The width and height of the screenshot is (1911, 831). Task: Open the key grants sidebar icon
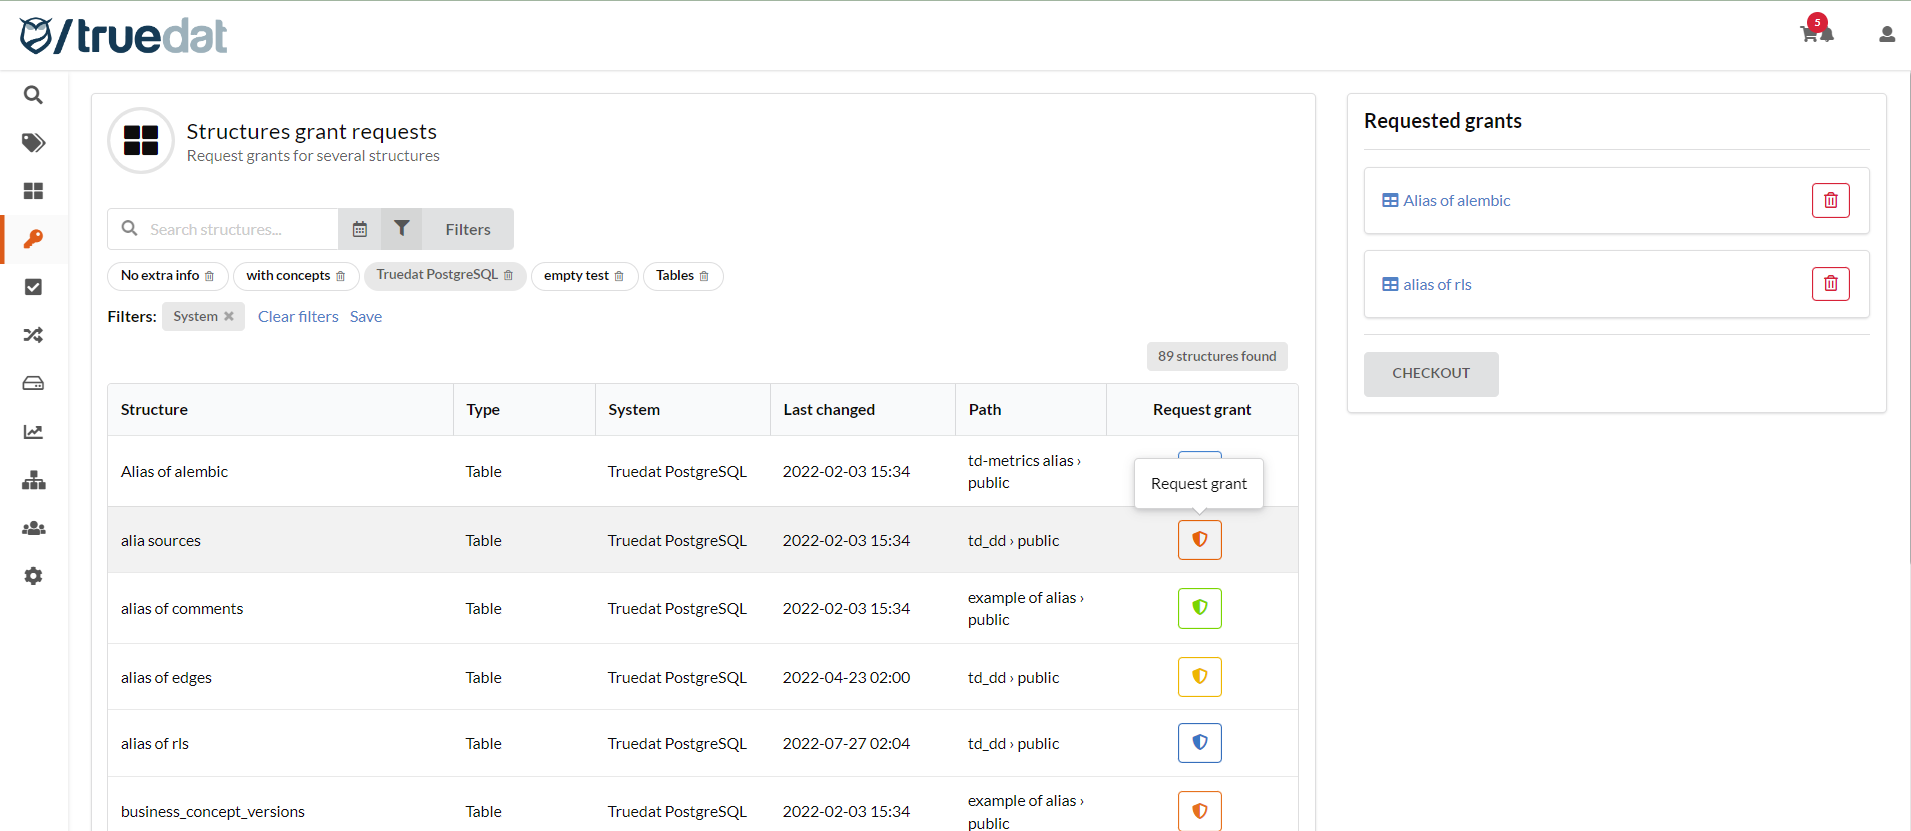tap(33, 239)
